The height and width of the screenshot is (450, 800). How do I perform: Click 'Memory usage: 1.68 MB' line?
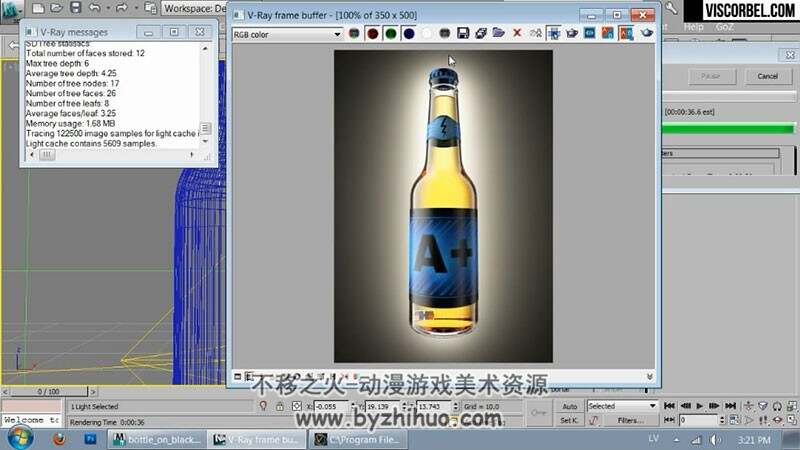click(70, 123)
